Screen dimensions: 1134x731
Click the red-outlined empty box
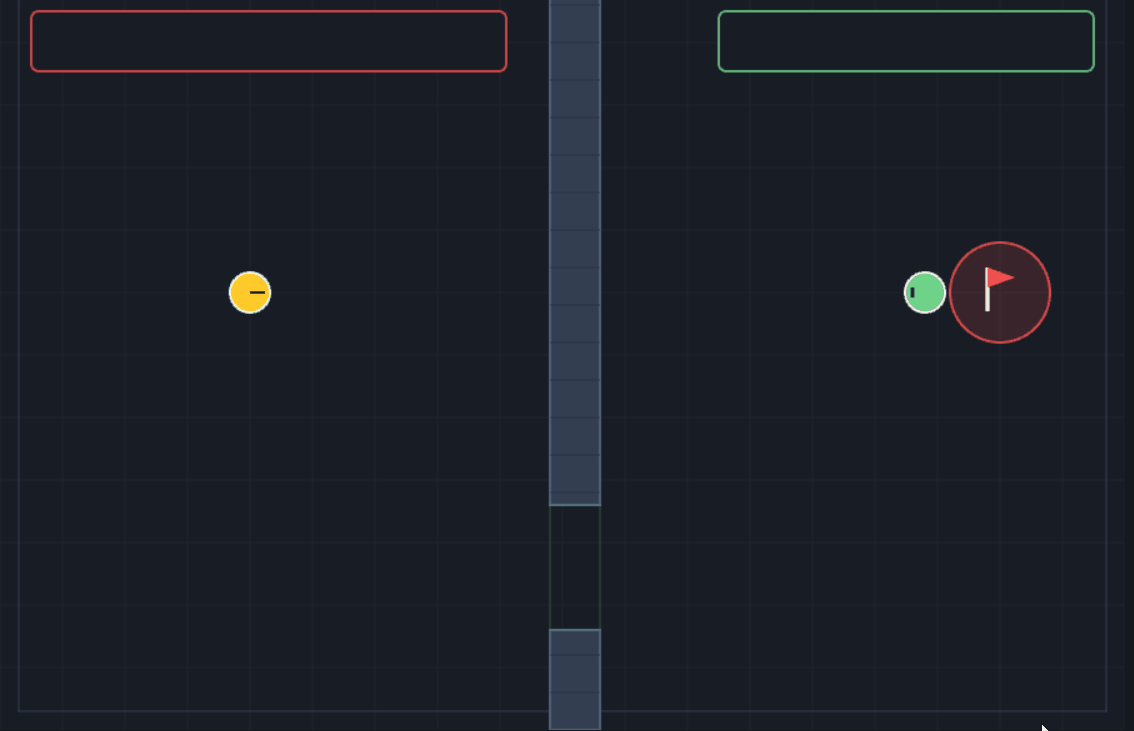(x=268, y=41)
